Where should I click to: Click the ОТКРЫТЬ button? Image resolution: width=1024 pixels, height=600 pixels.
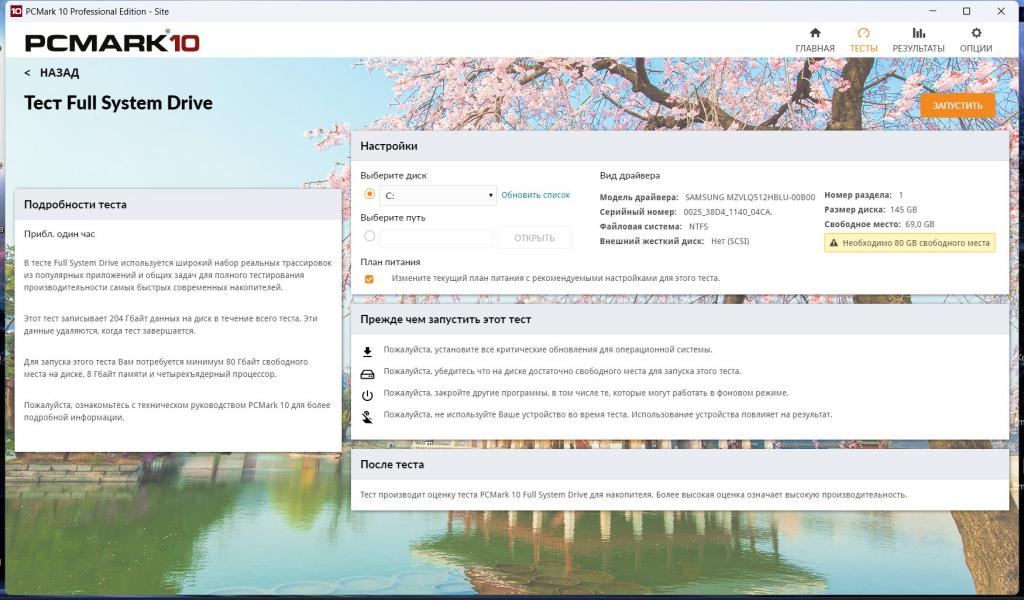(x=534, y=238)
